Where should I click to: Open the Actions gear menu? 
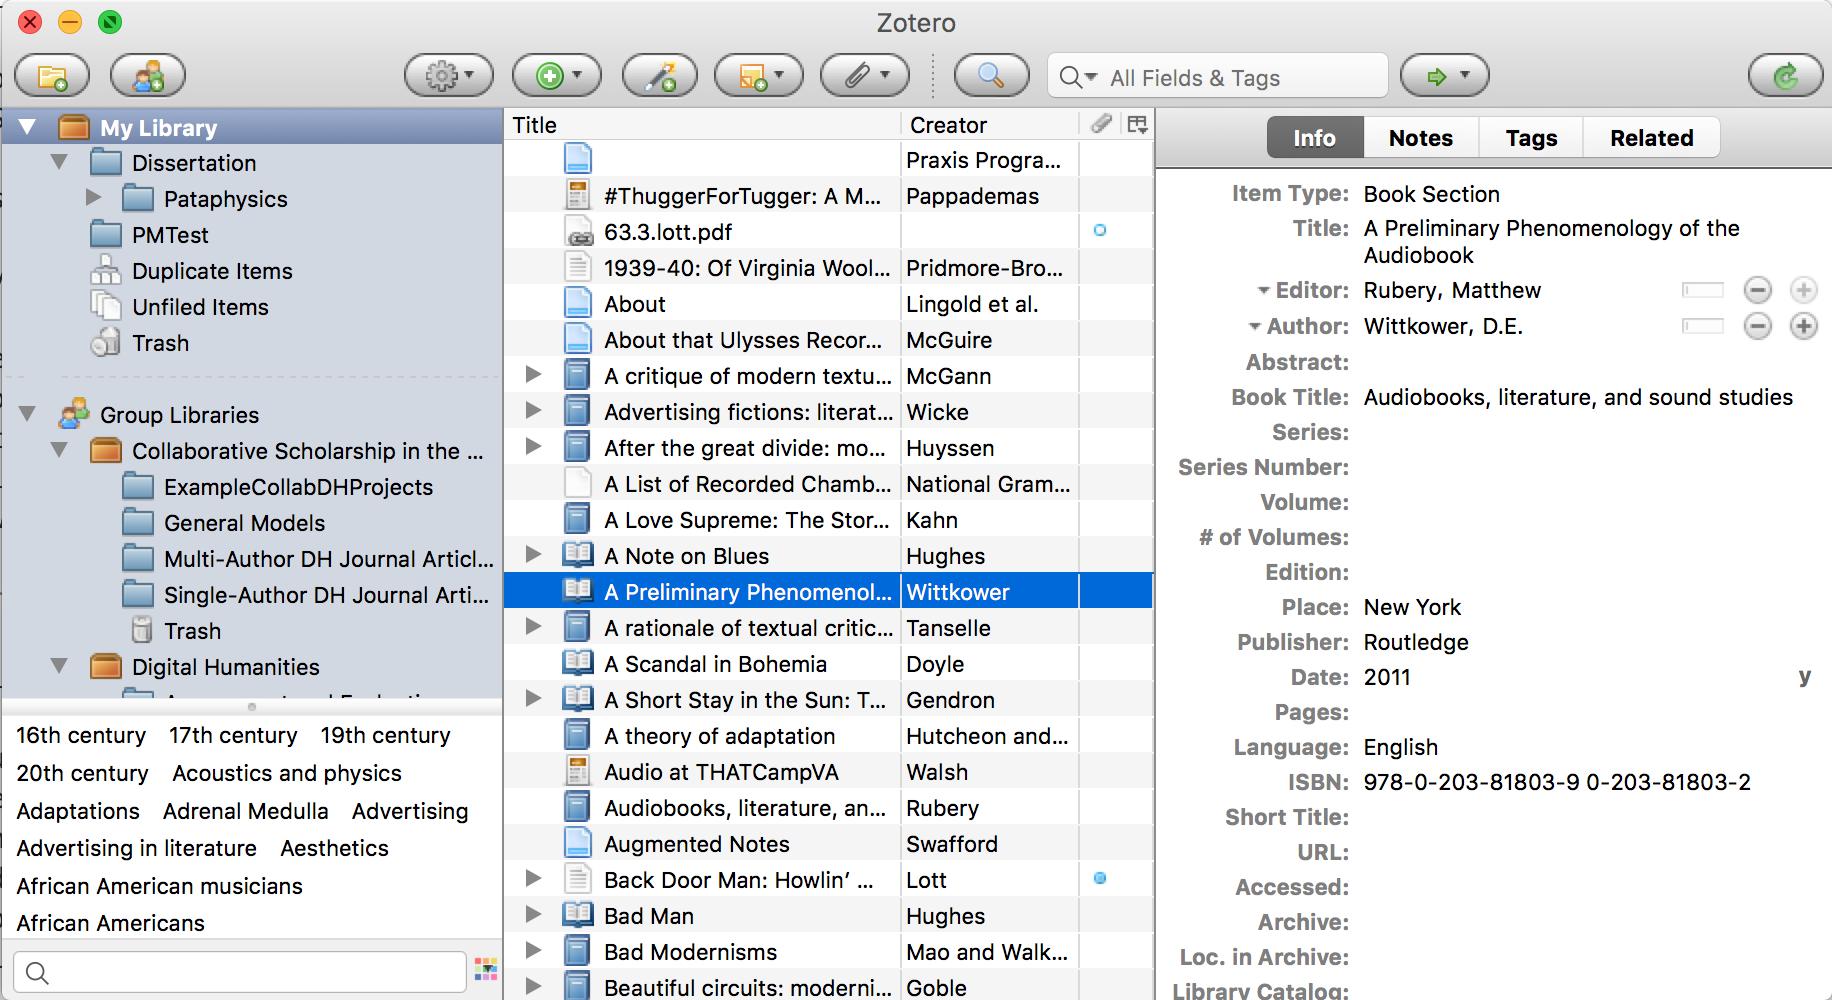[449, 76]
